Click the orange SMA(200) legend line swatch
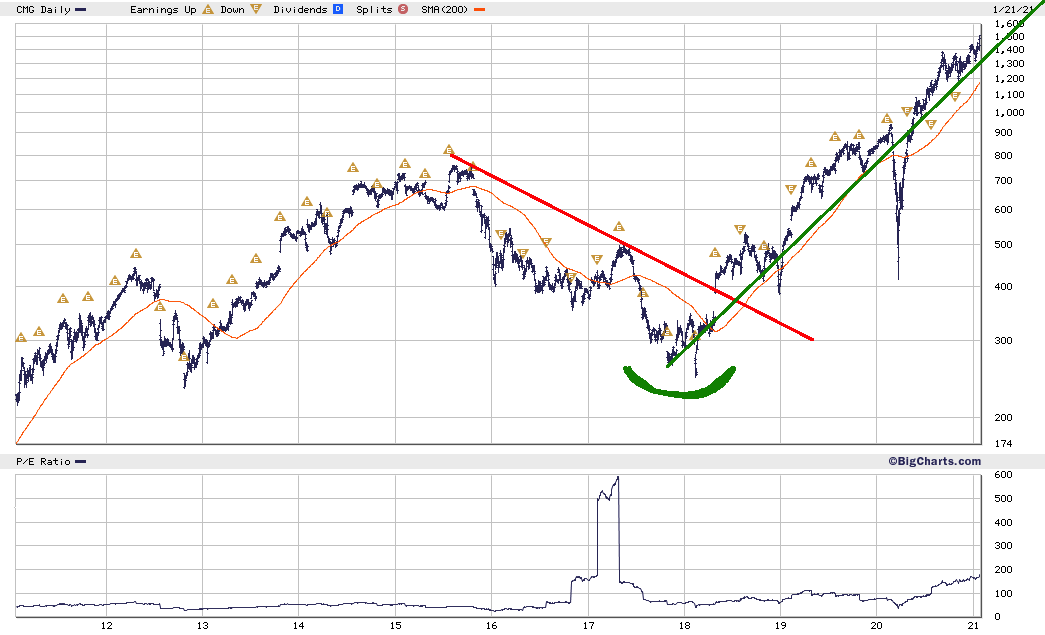The width and height of the screenshot is (1045, 635). click(479, 9)
